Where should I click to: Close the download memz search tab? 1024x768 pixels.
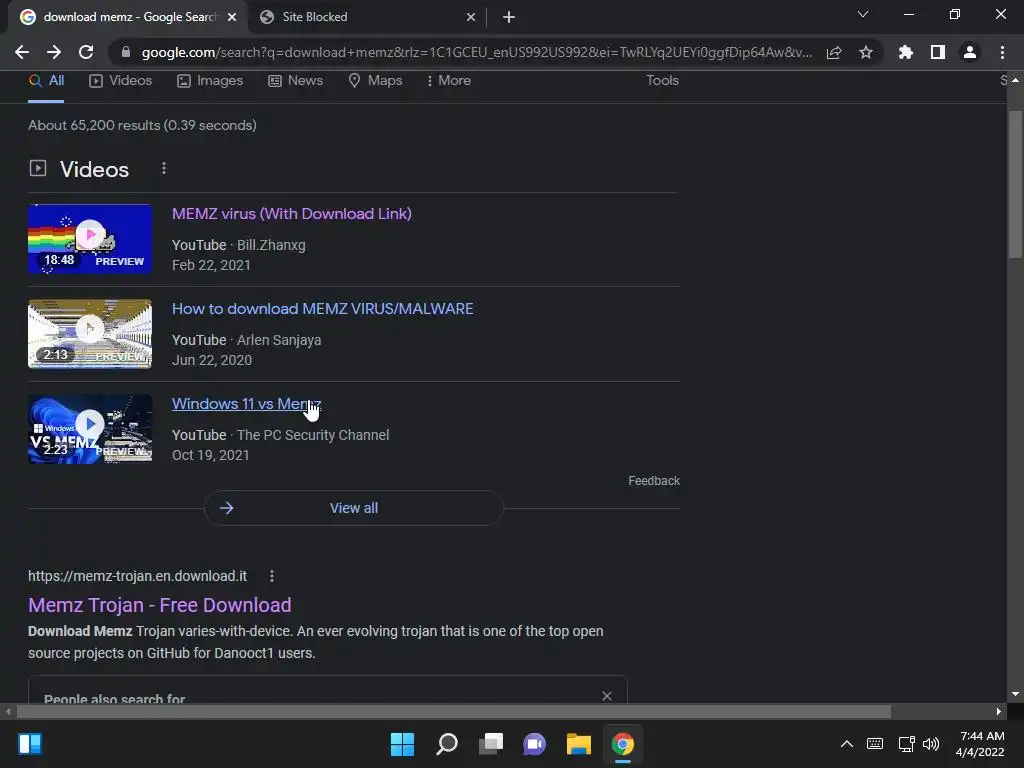(232, 17)
